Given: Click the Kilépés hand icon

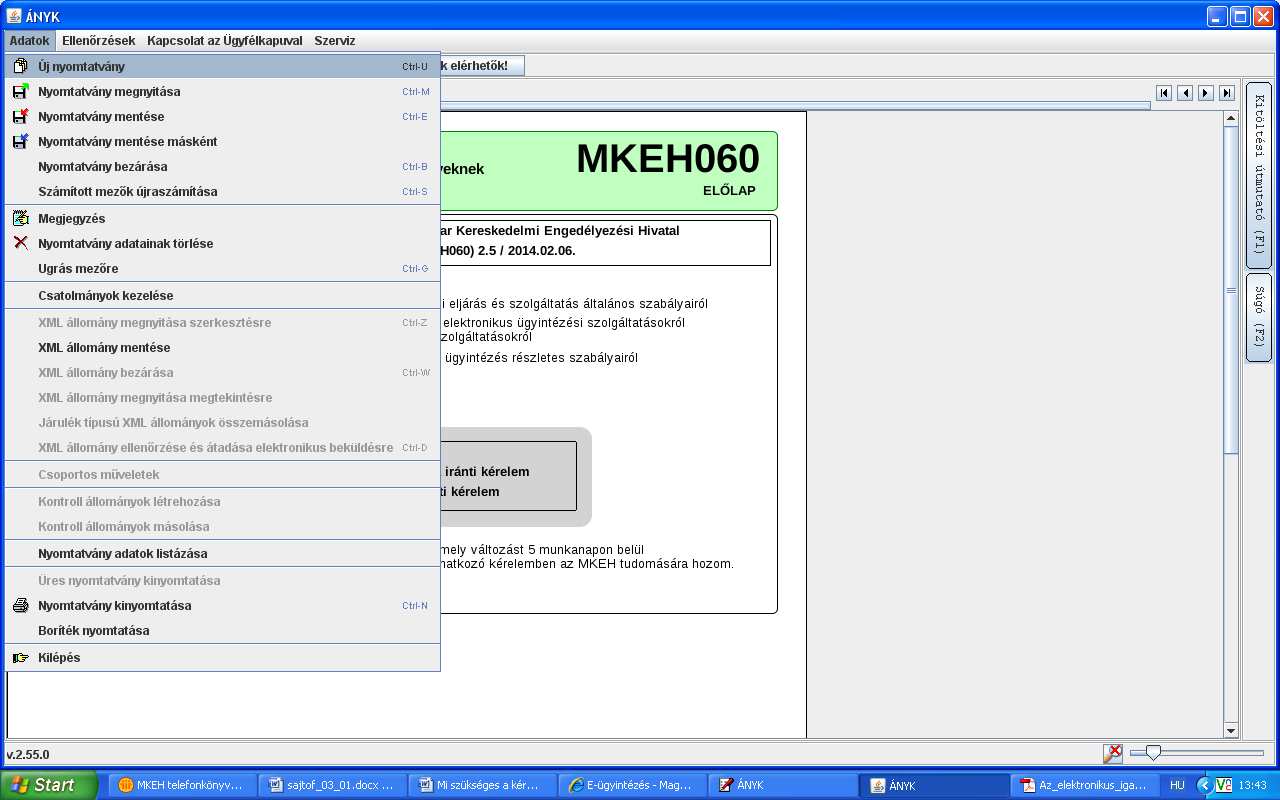Looking at the screenshot, I should pos(20,657).
